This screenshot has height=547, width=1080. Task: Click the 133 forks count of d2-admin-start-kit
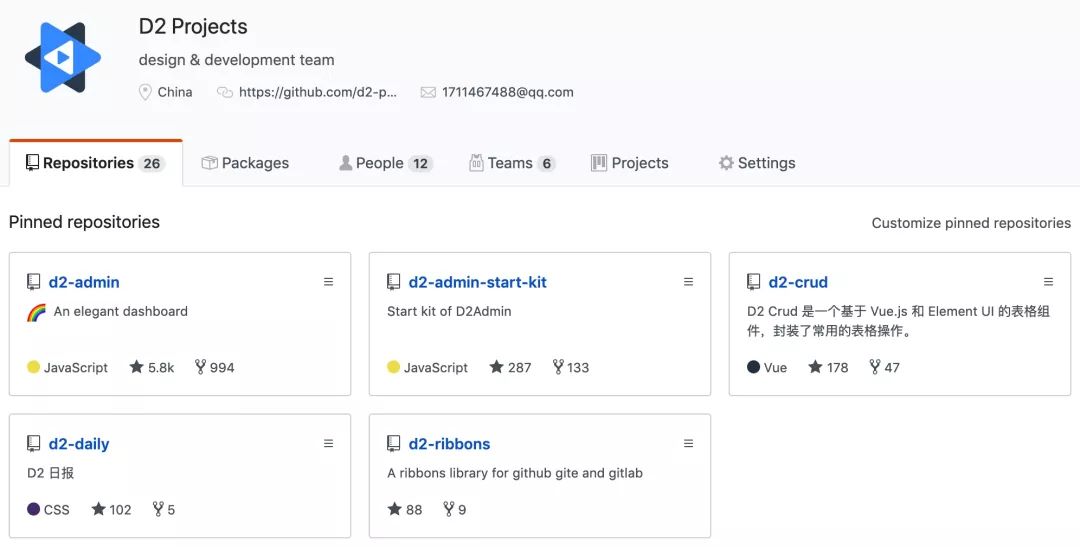click(571, 367)
